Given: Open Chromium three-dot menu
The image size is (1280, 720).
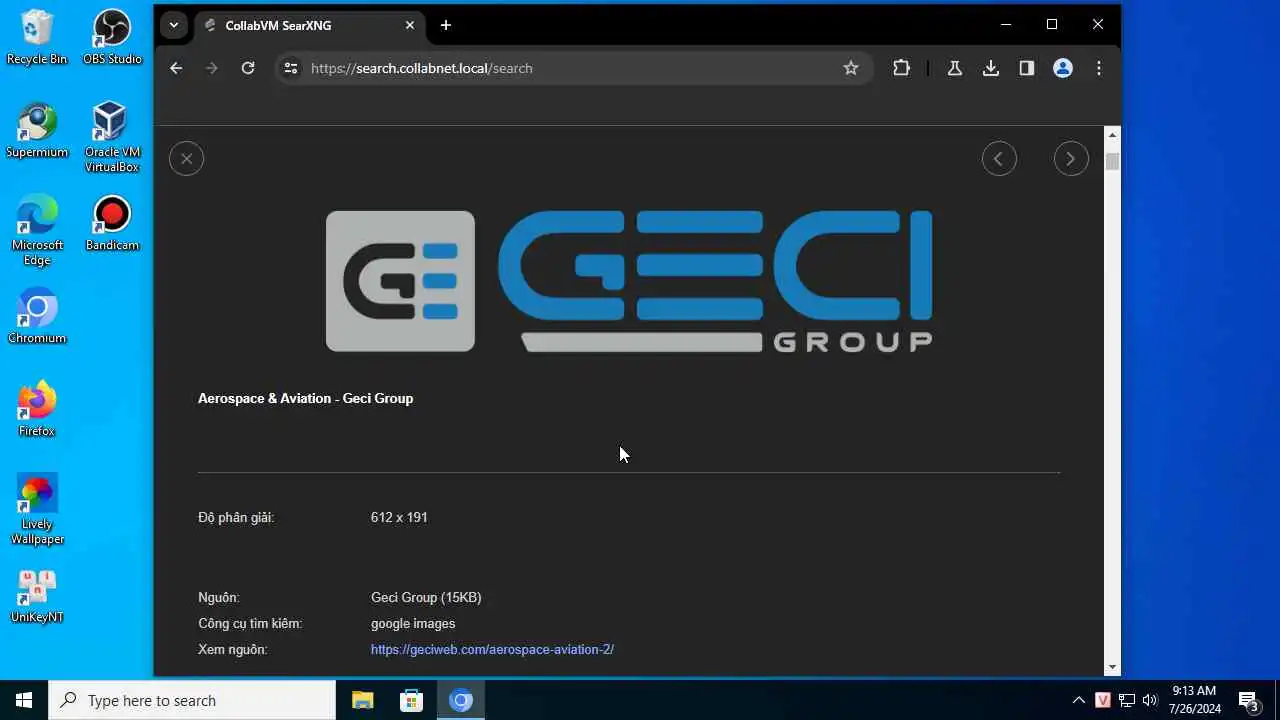Looking at the screenshot, I should point(1099,68).
